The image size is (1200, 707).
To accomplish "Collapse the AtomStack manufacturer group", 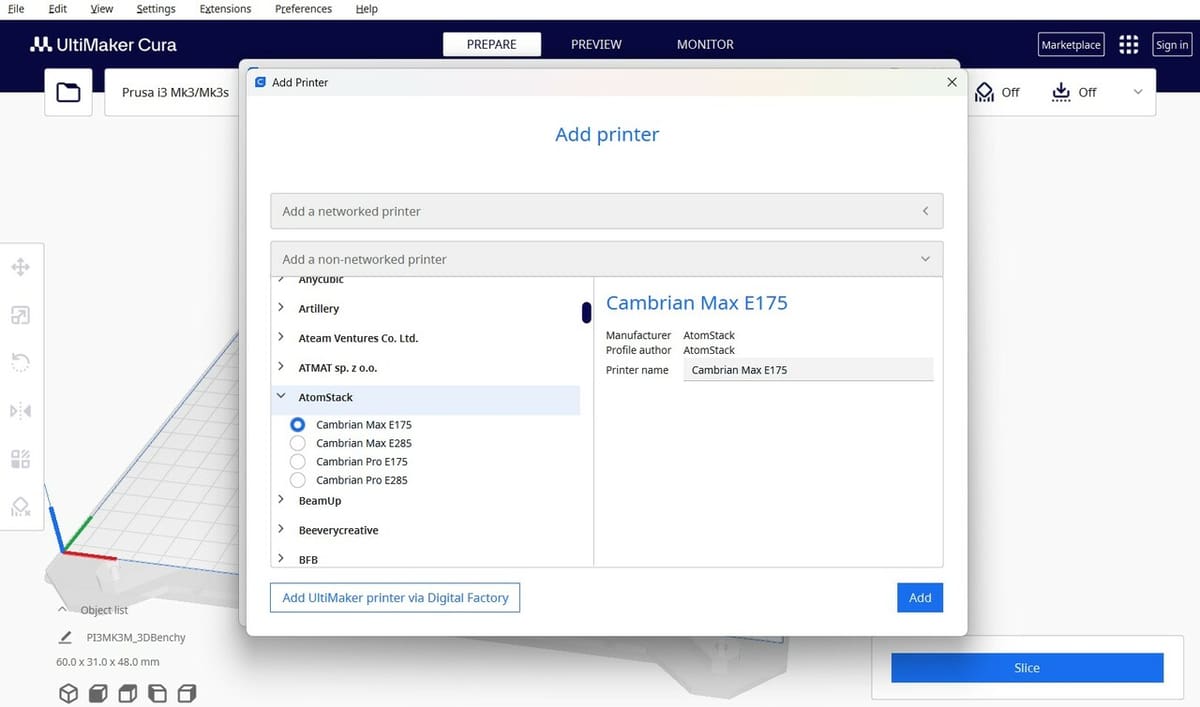I will coord(281,397).
